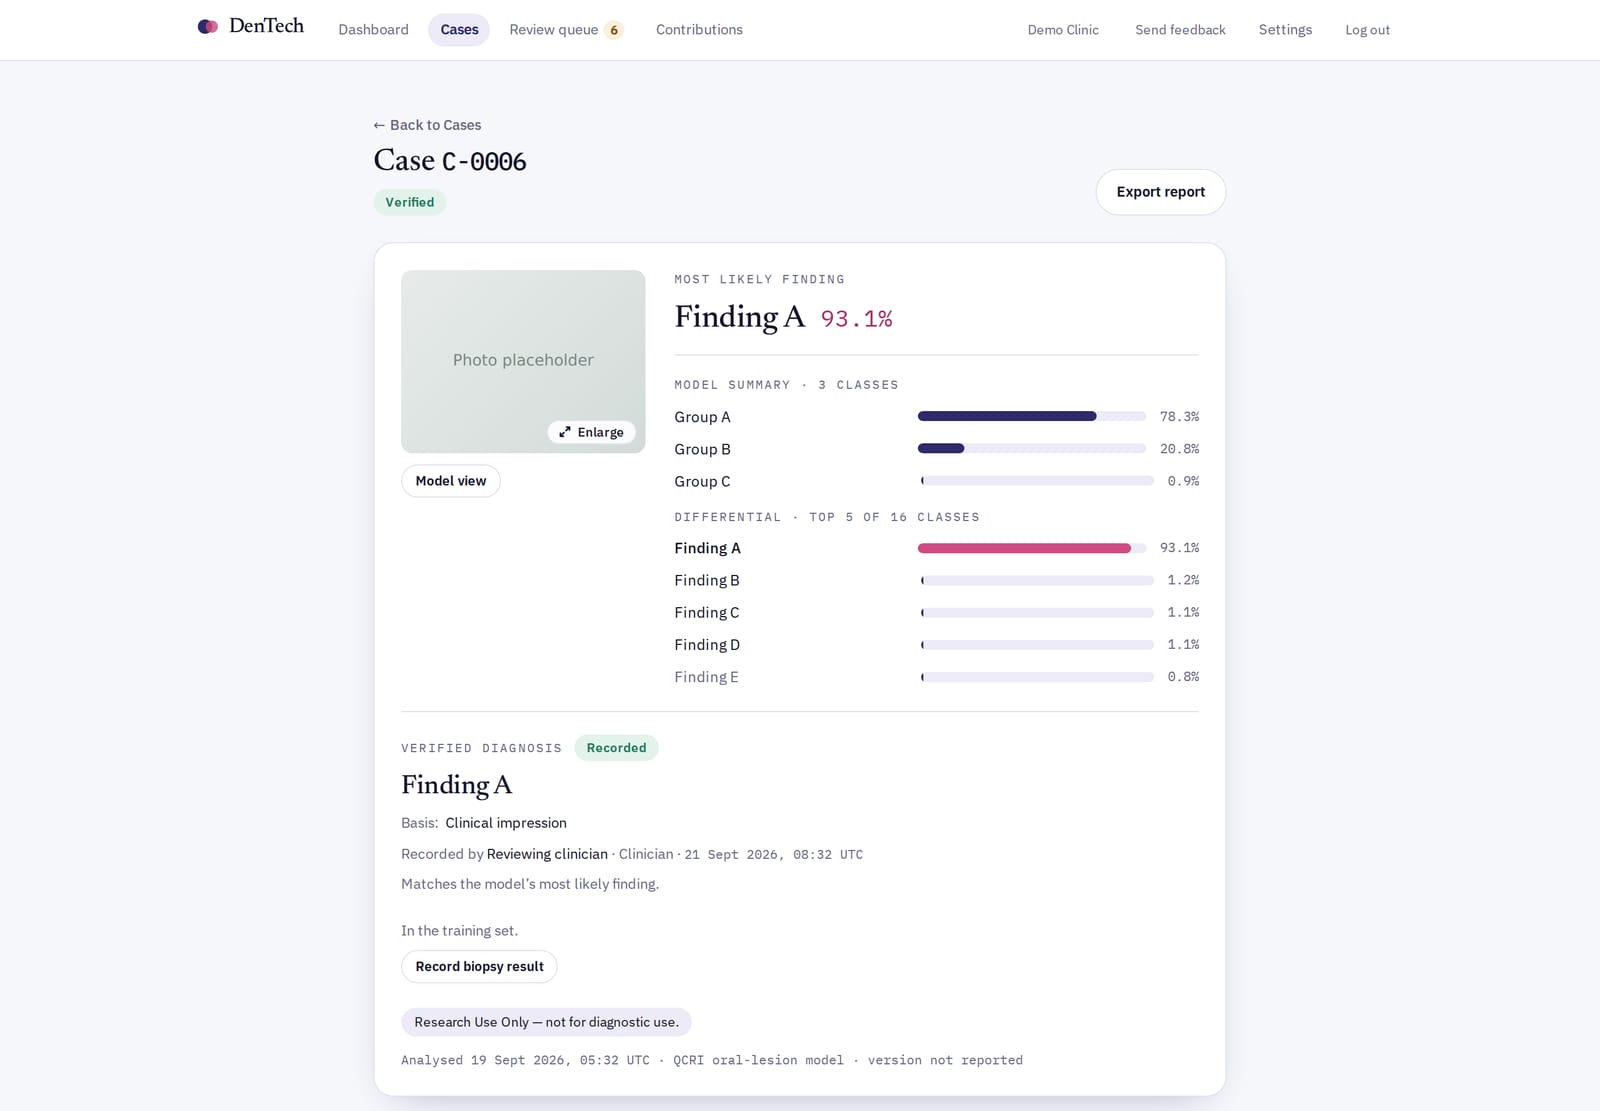Select the Cases nav item
The height and width of the screenshot is (1111, 1600).
click(459, 30)
